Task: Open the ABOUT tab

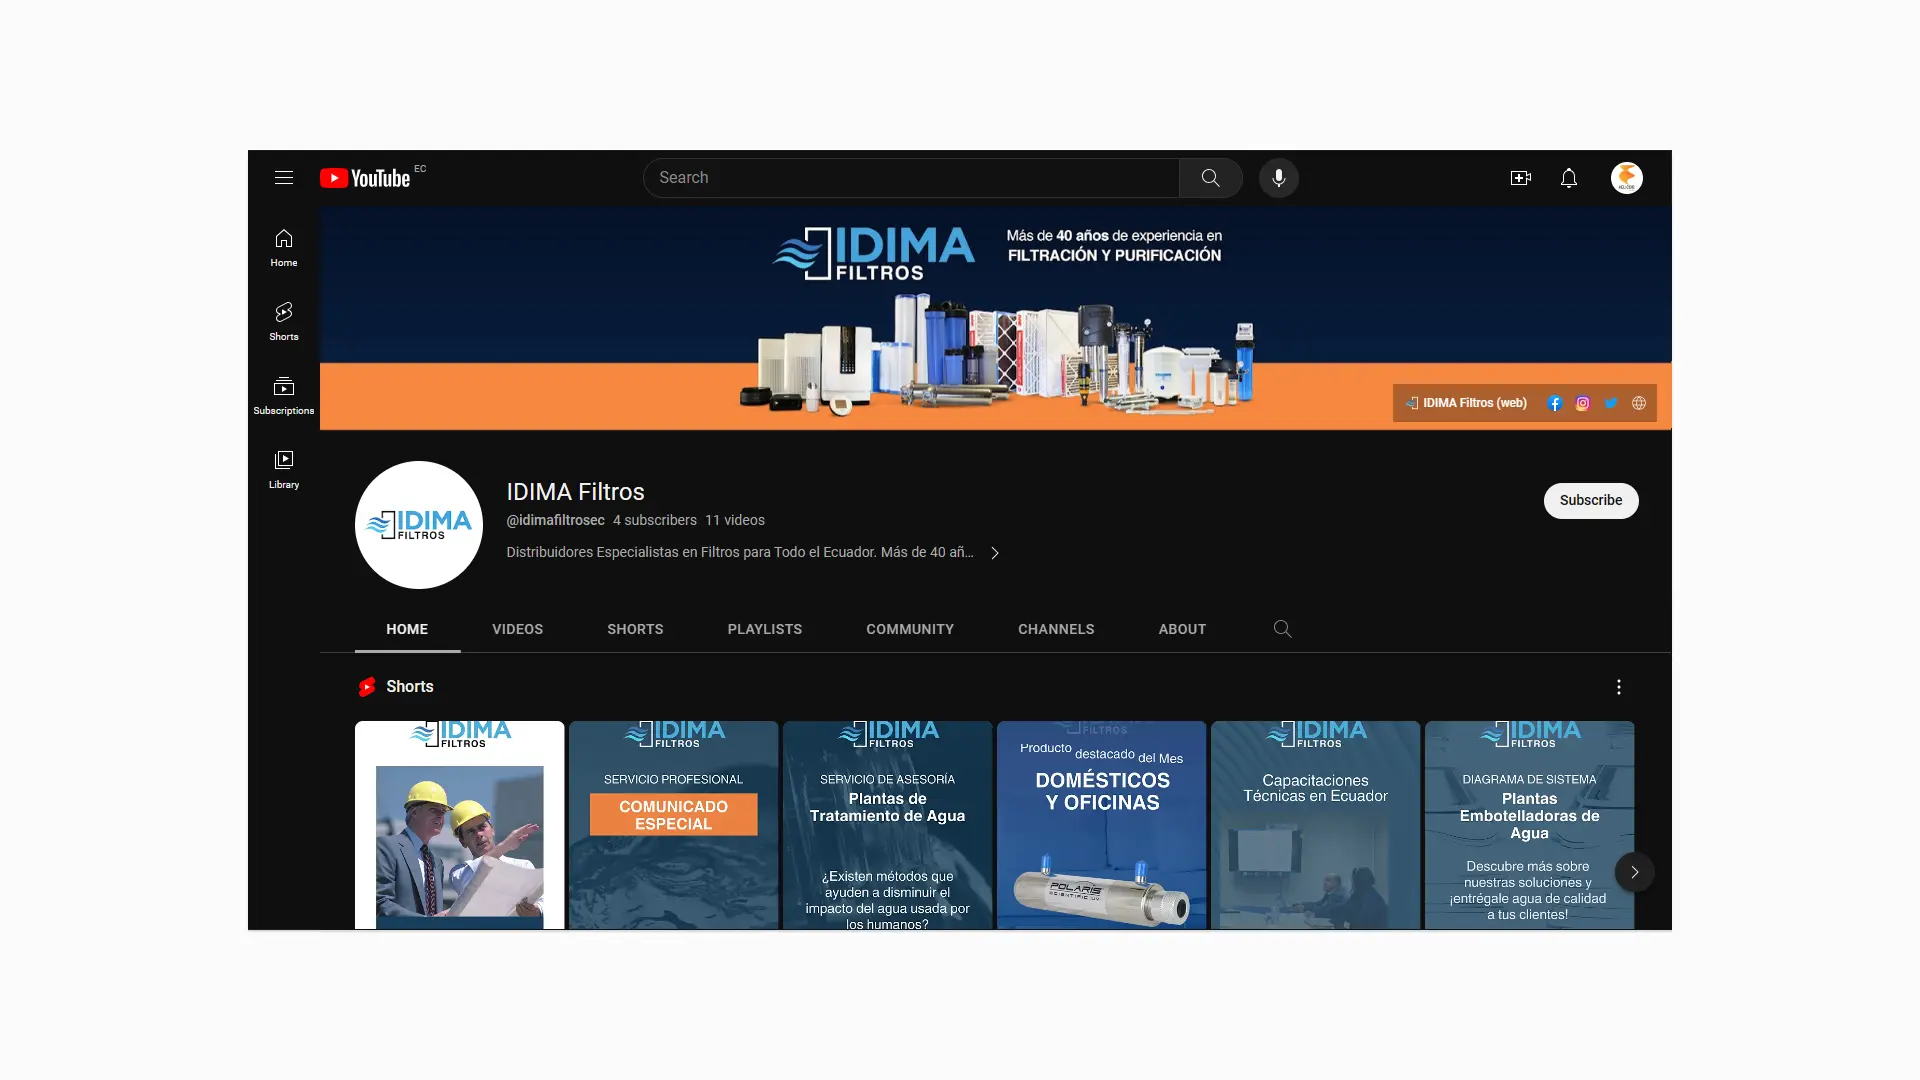Action: tap(1182, 629)
